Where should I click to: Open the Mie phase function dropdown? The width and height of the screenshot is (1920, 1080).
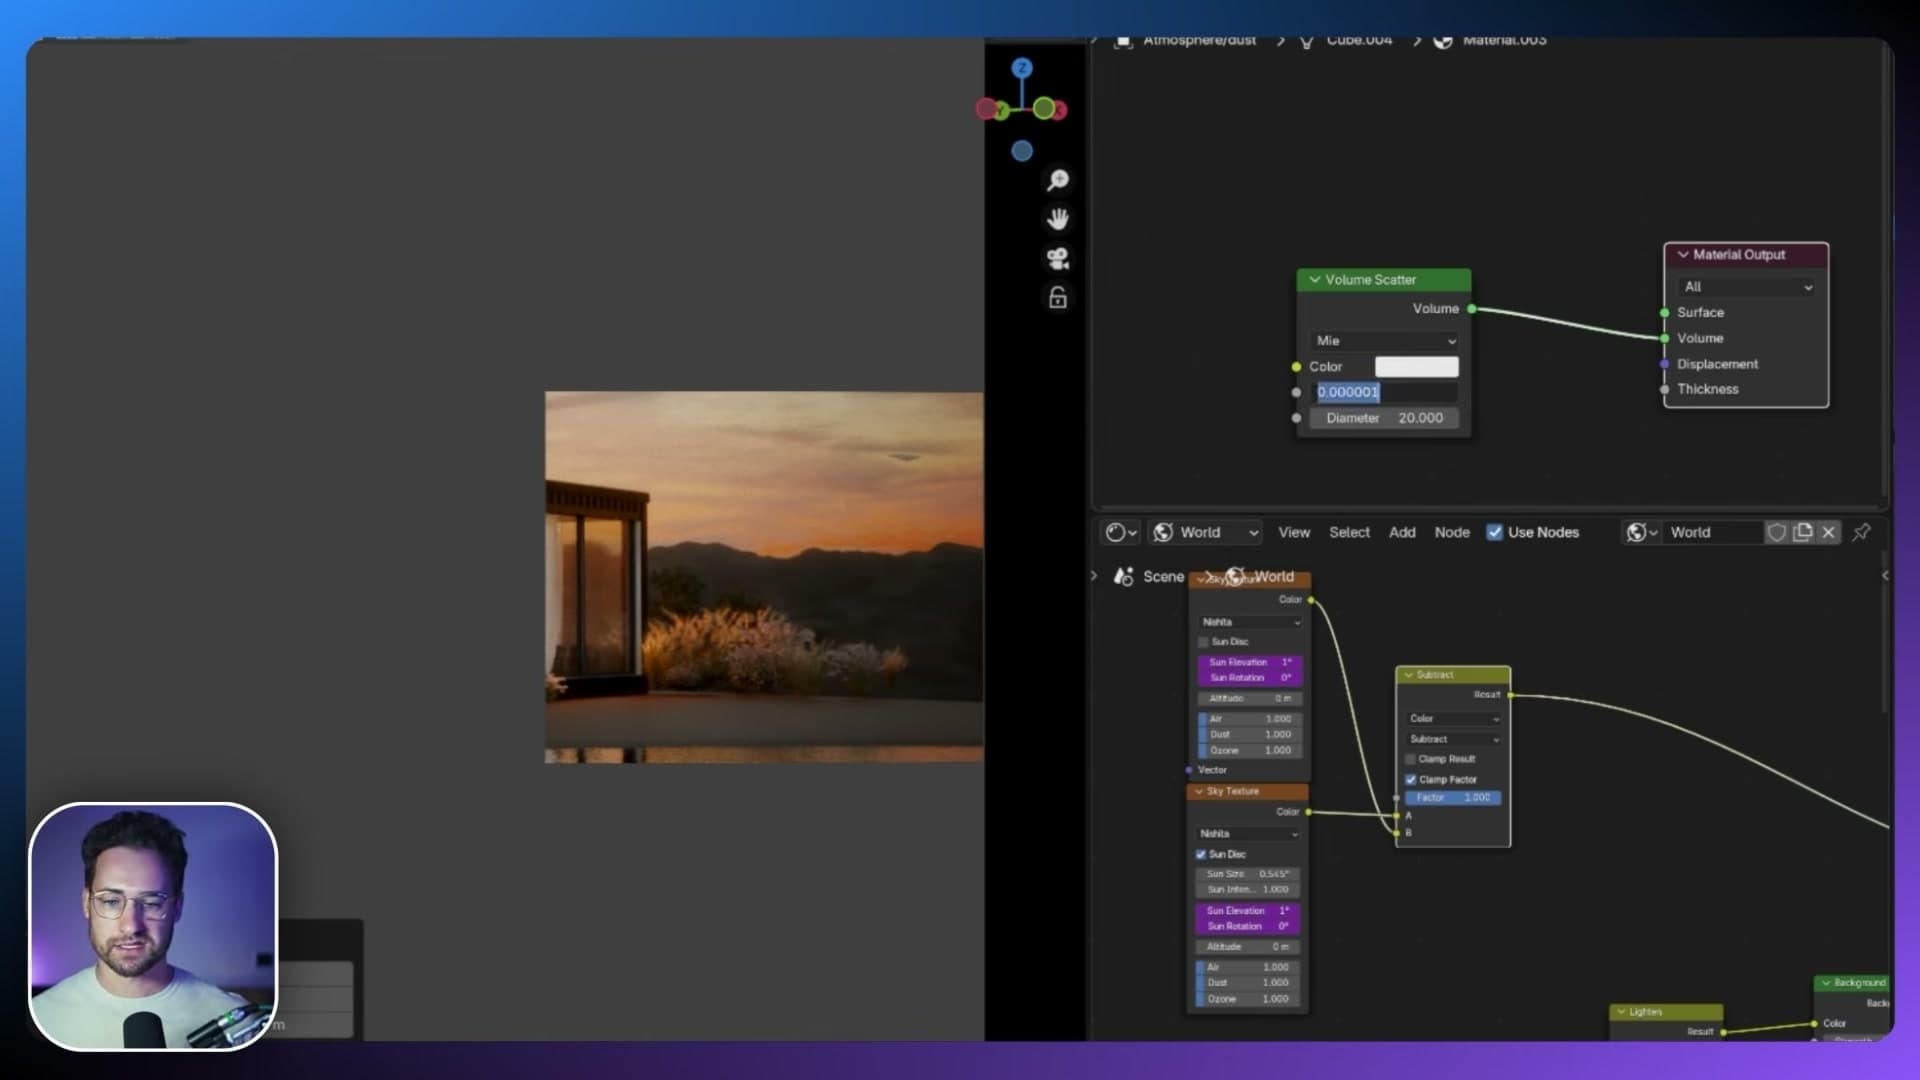[1385, 341]
